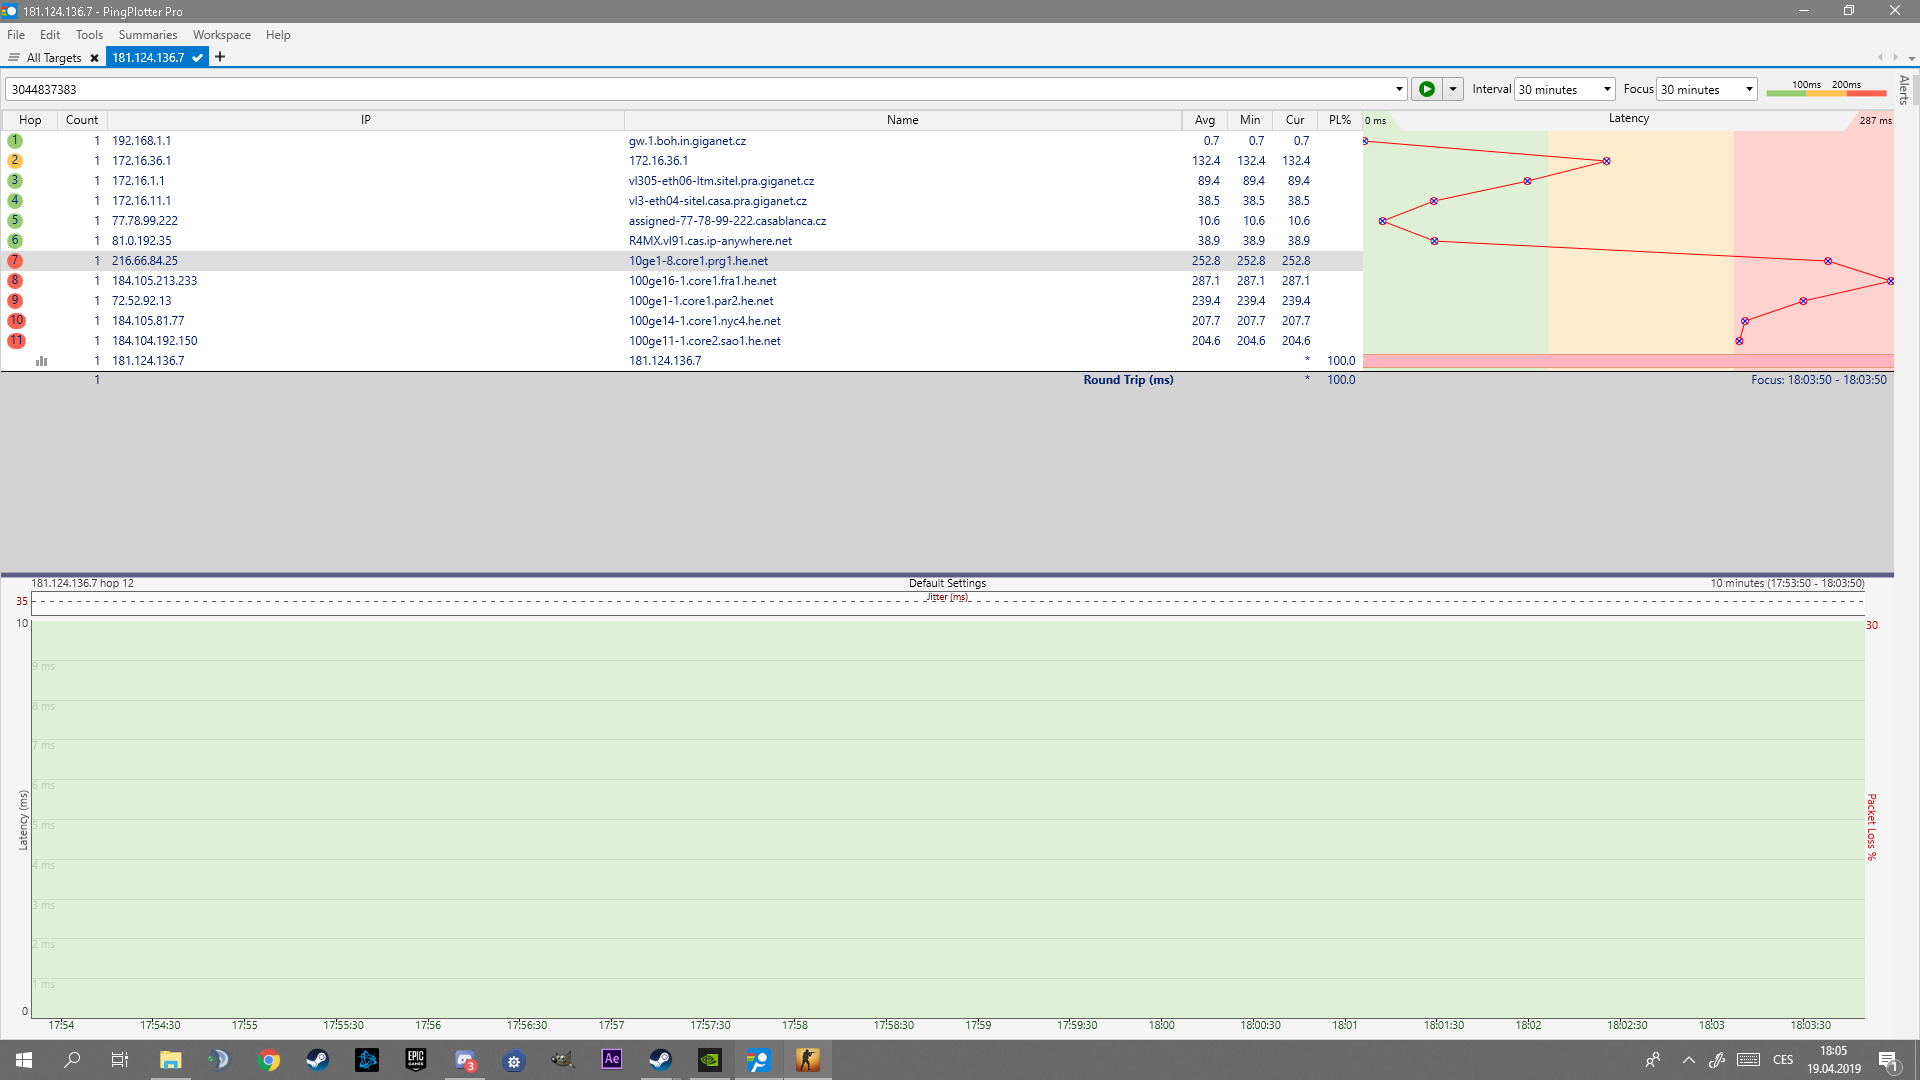
Task: Open Steam from the Windows taskbar
Action: [318, 1060]
